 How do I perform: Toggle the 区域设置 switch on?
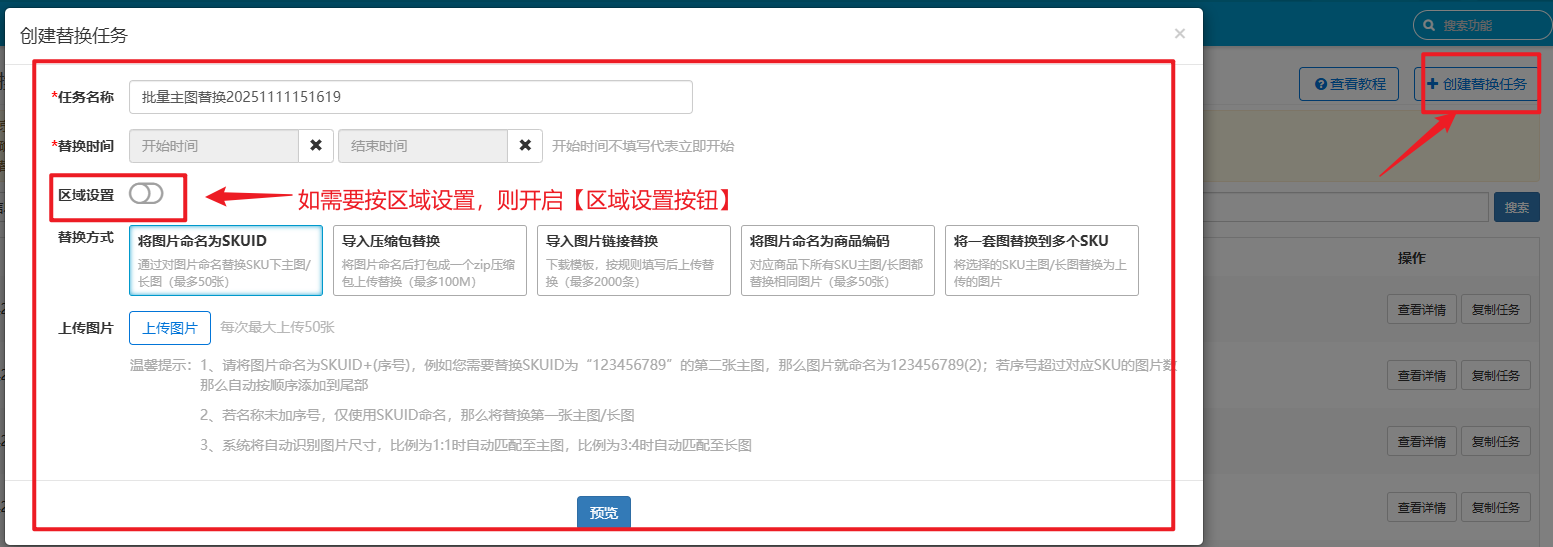click(x=146, y=194)
